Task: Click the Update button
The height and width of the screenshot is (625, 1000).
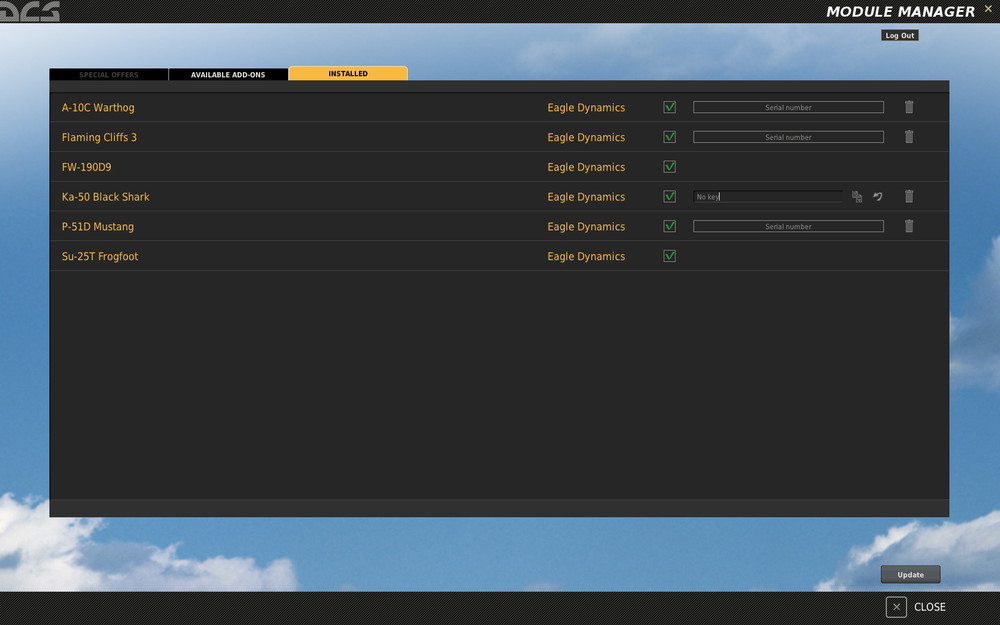Action: [x=911, y=575]
